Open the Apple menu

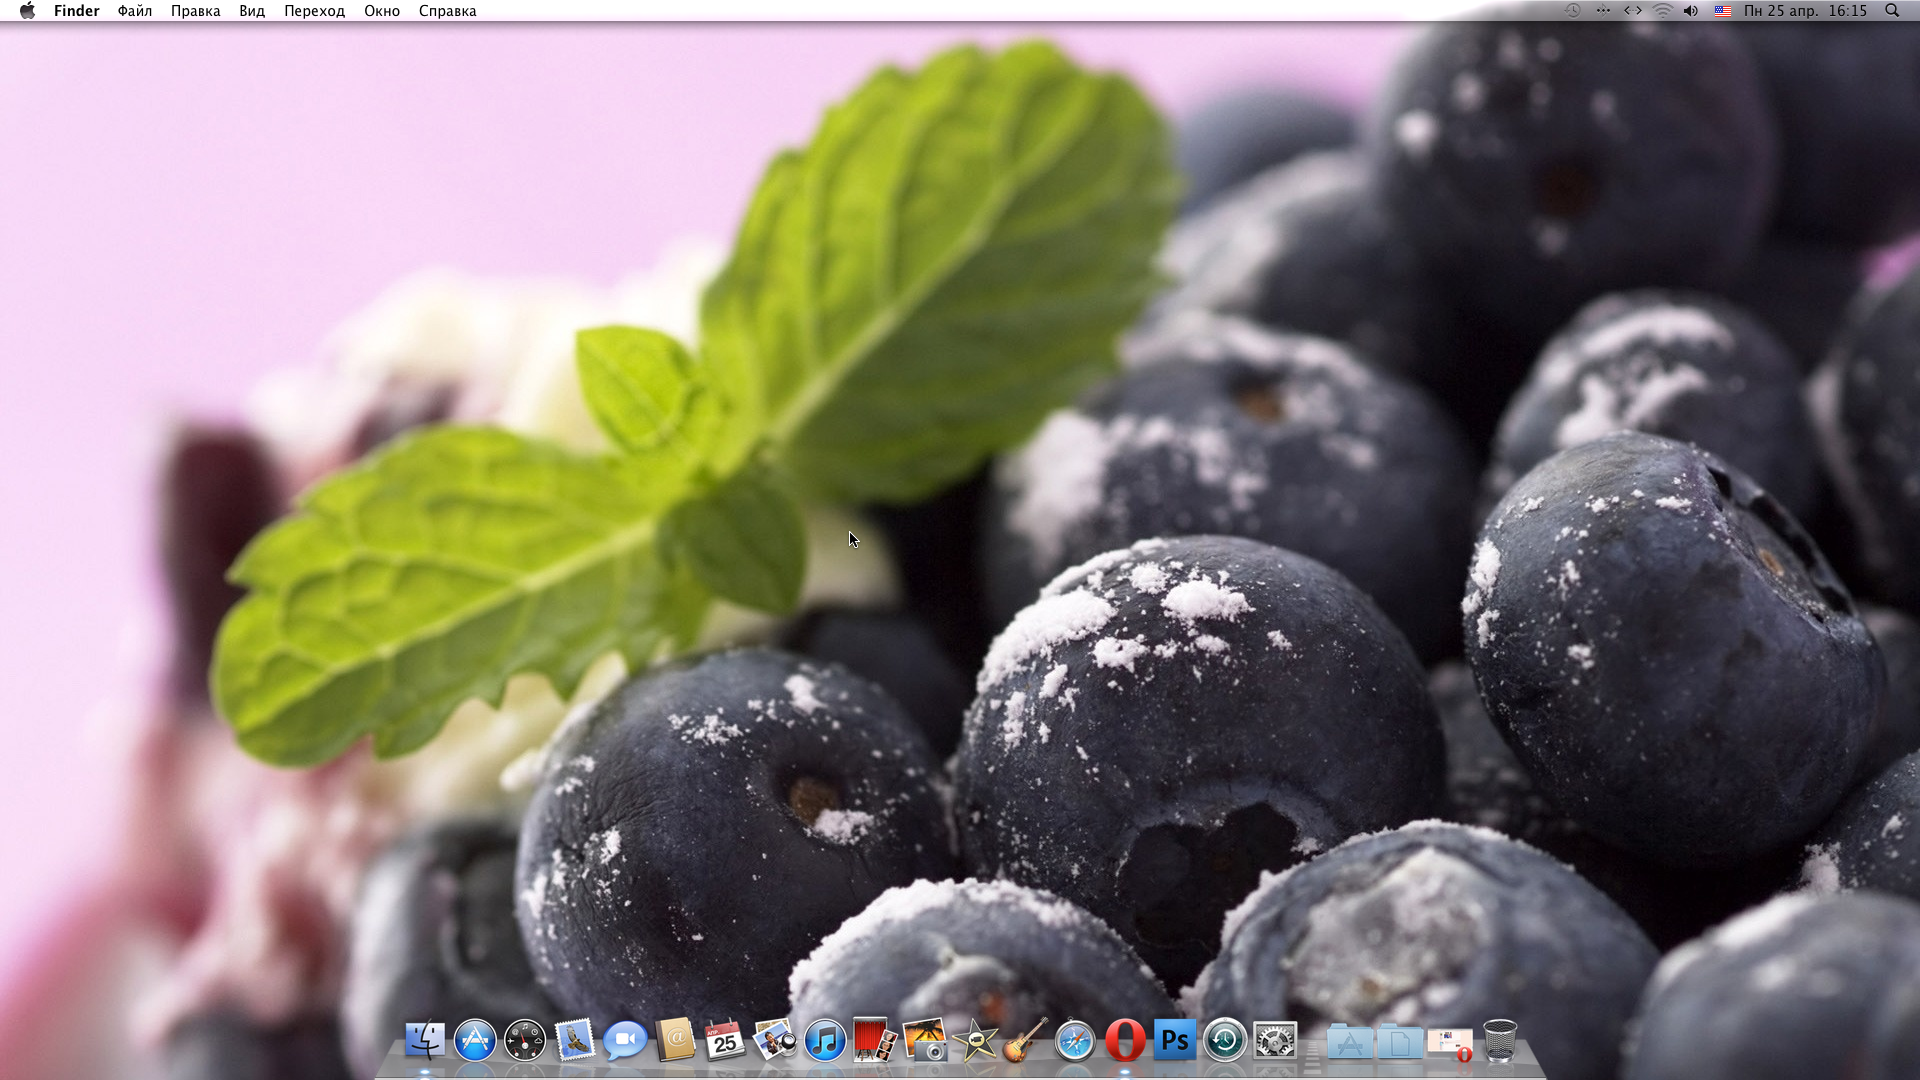click(27, 11)
